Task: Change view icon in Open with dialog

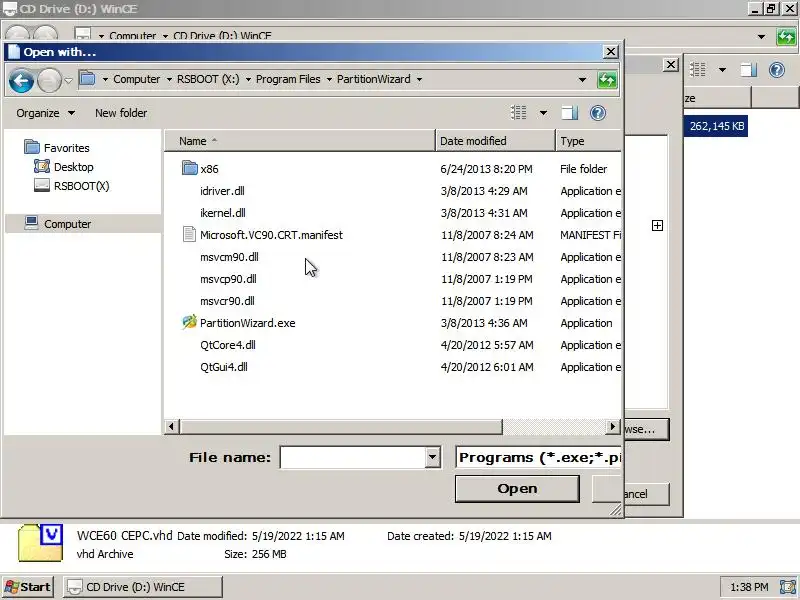Action: (x=518, y=113)
